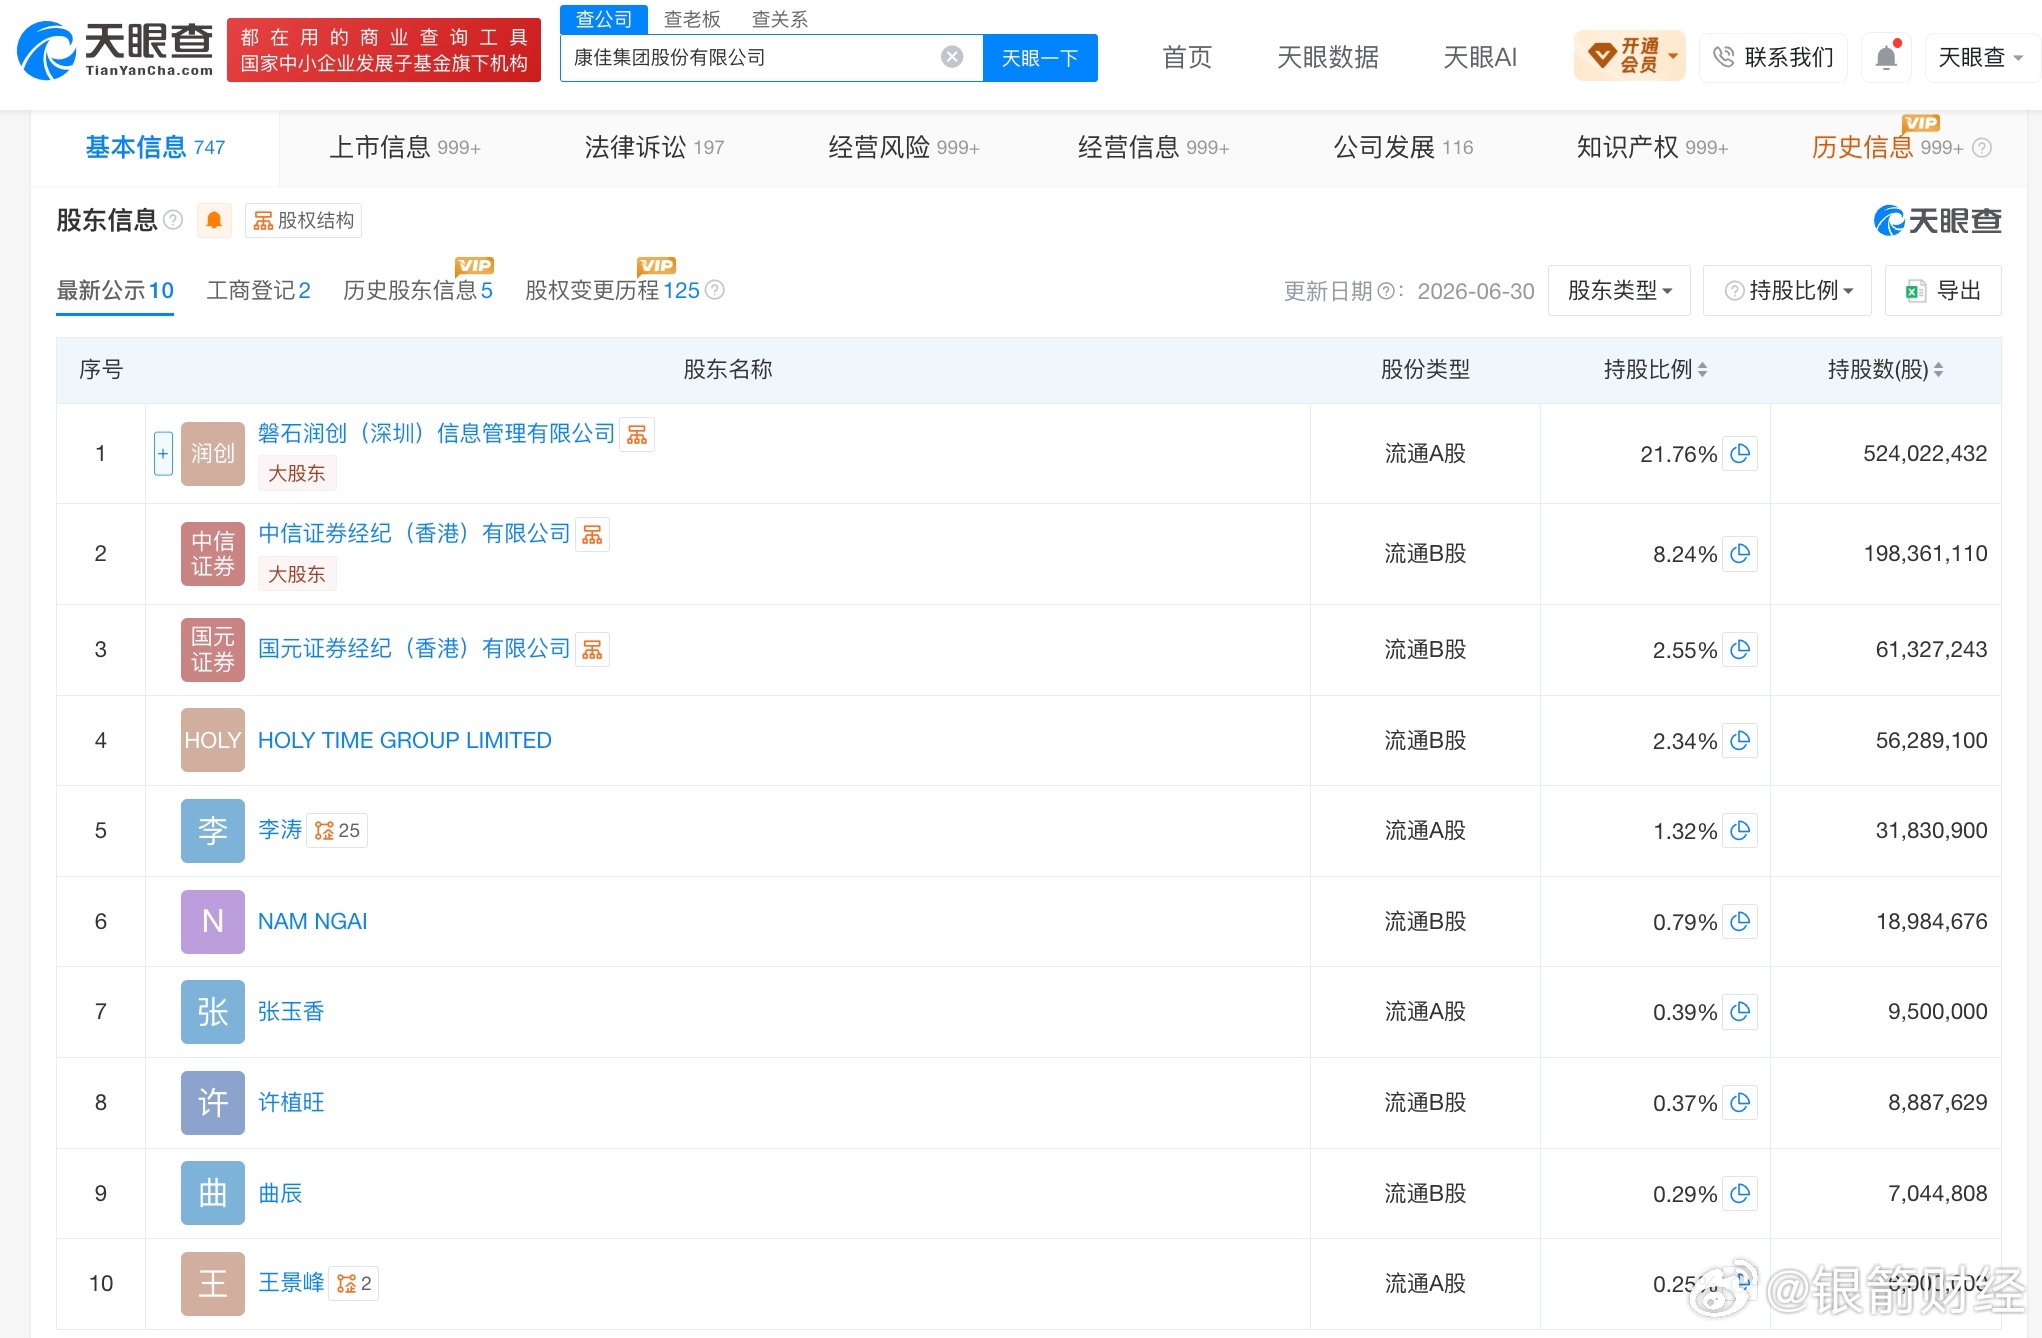
Task: Open equity structure icon for 国元证券经纪
Action: click(592, 650)
